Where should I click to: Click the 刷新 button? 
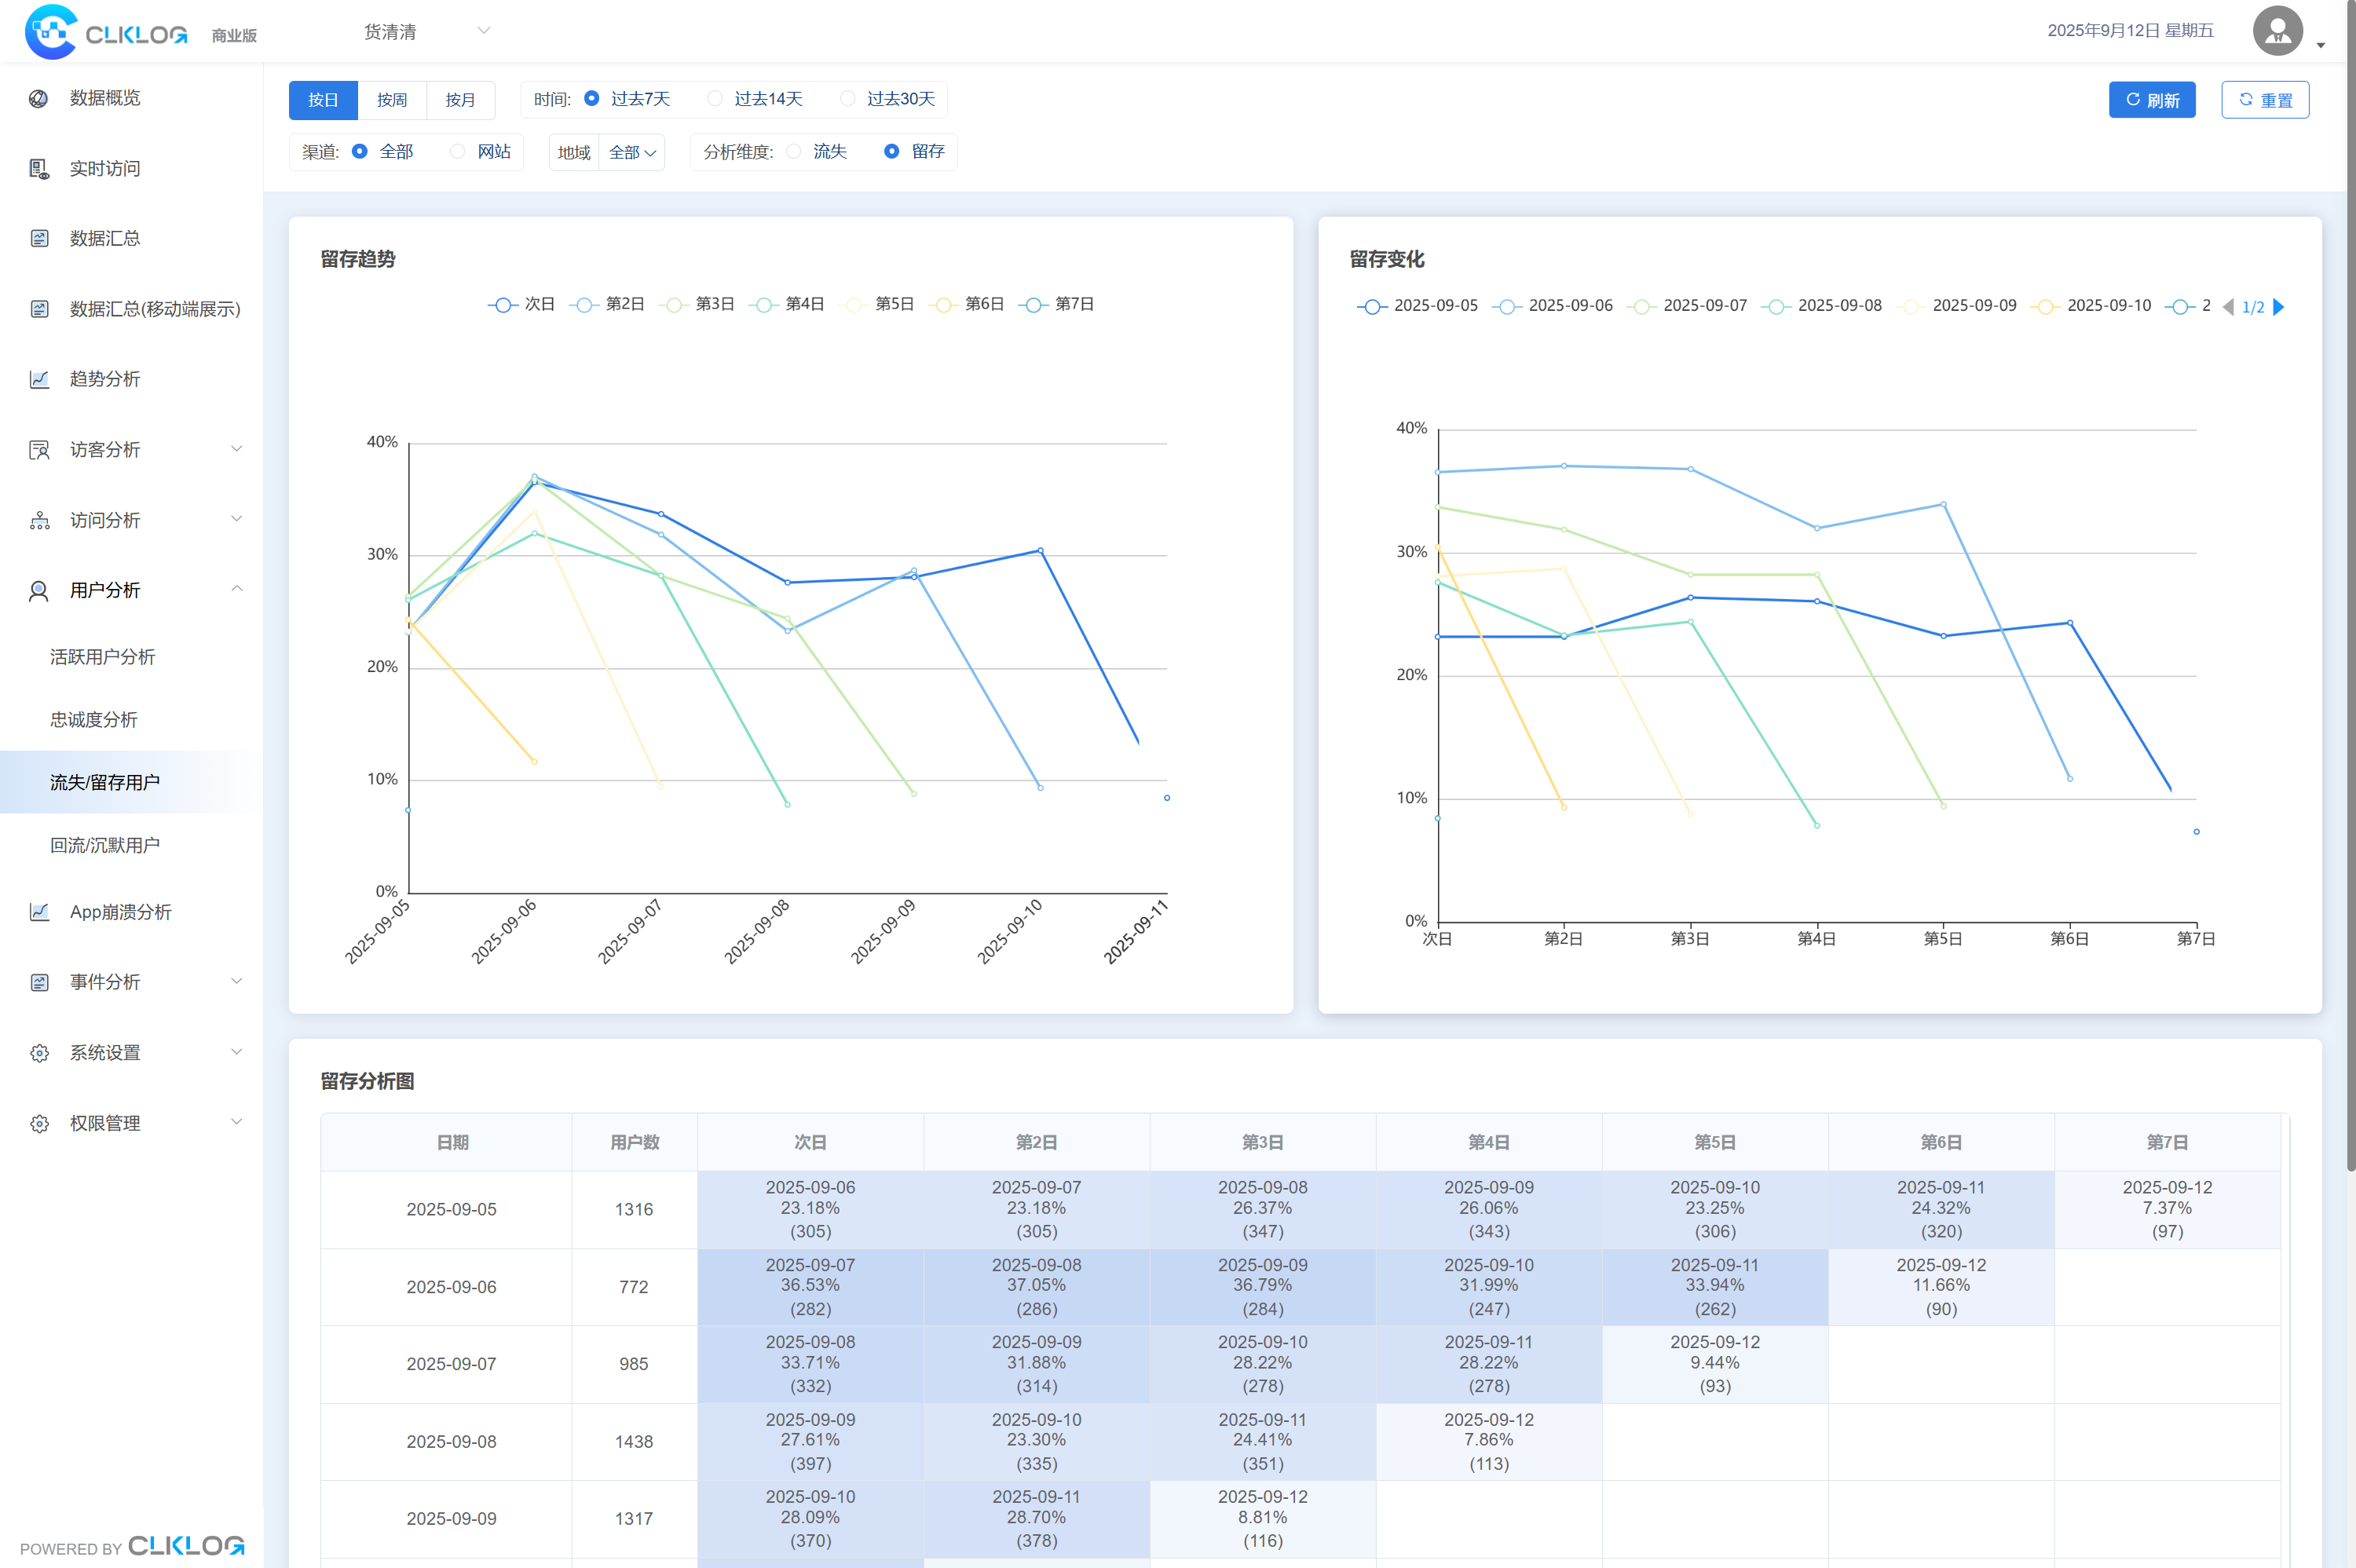(x=2151, y=100)
